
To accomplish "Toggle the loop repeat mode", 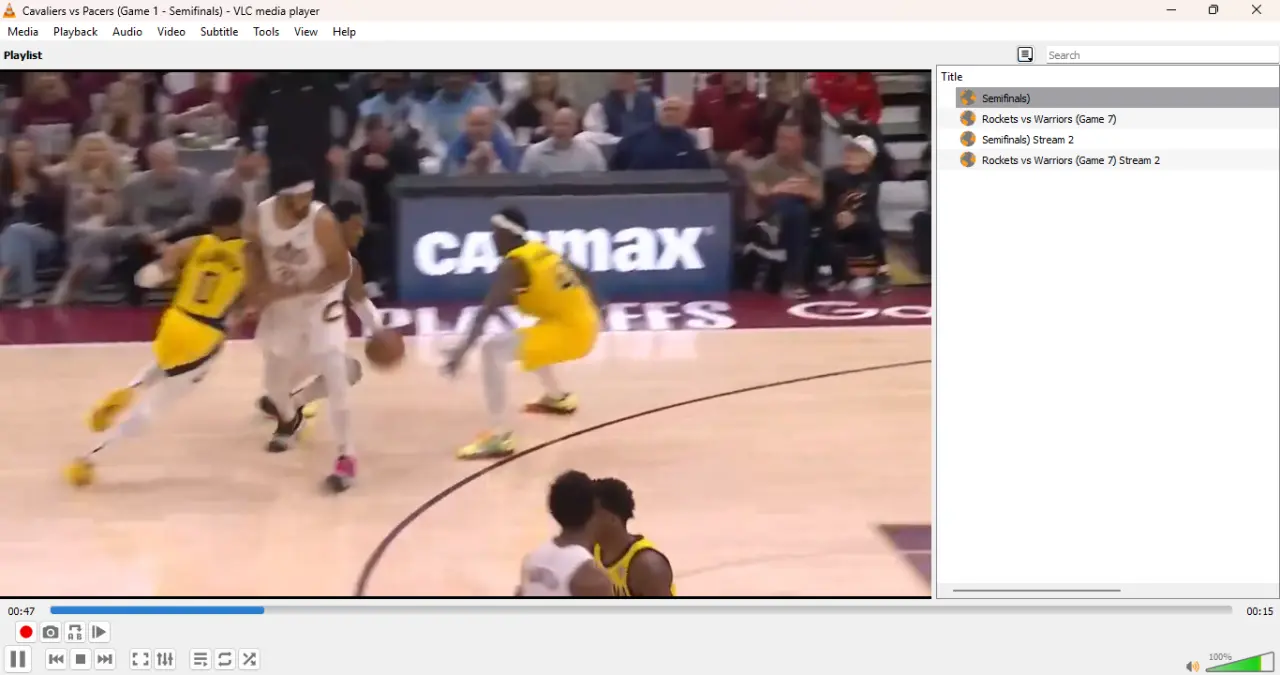I will [225, 659].
